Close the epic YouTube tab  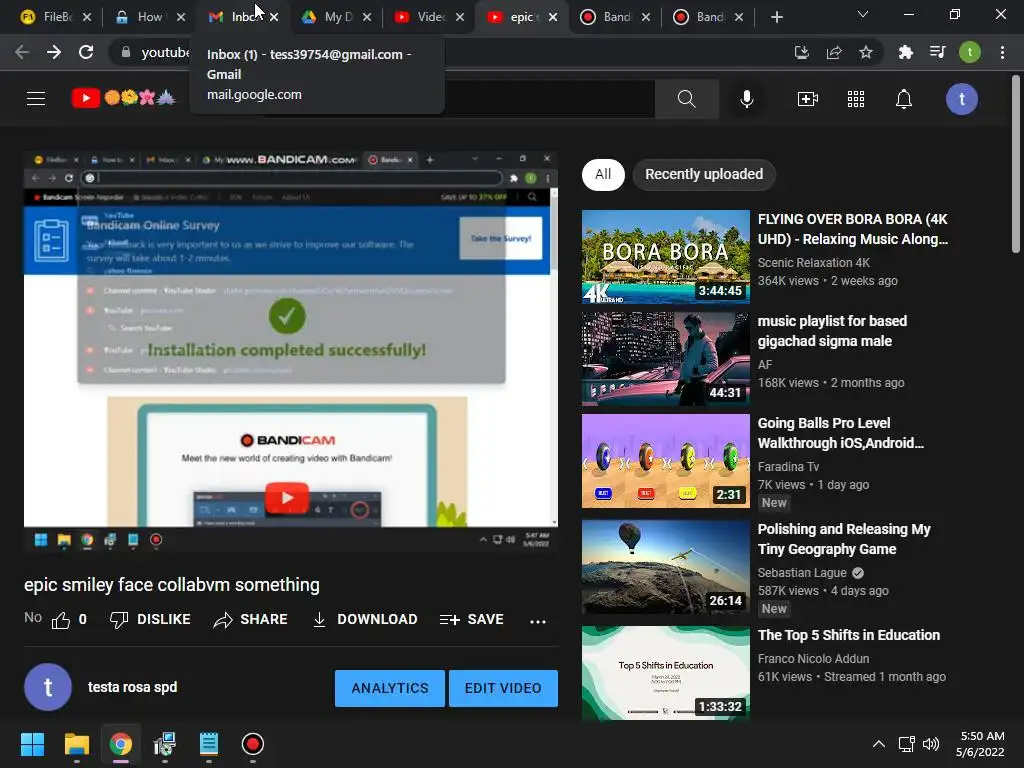[553, 17]
